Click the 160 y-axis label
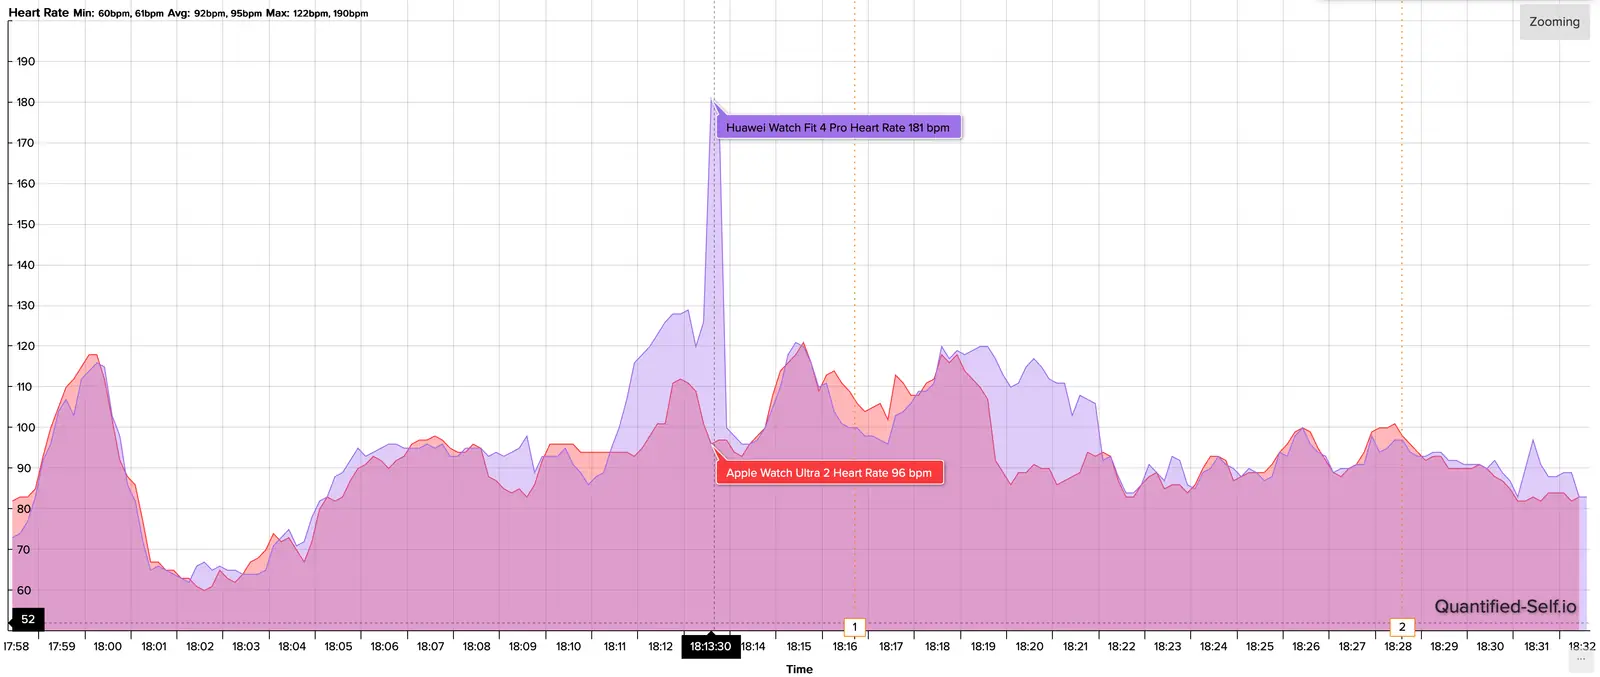1600x677 pixels. 25,184
